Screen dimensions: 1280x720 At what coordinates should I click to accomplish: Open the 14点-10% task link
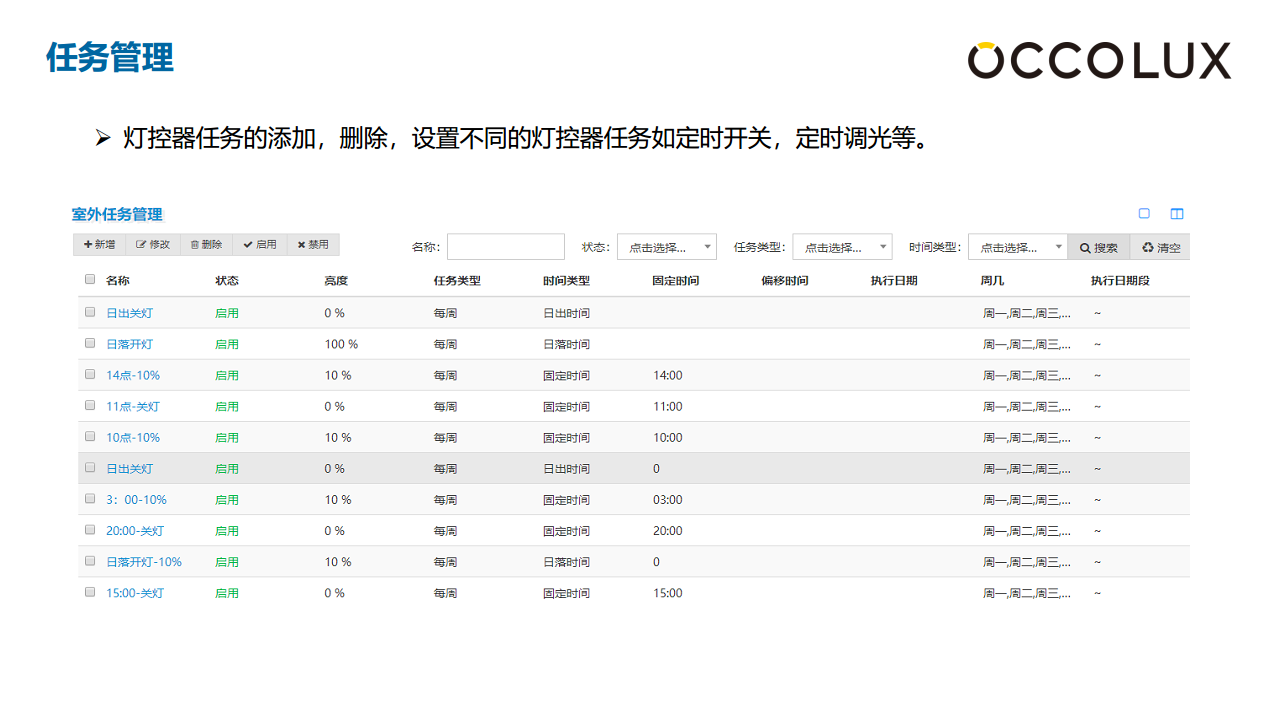click(x=133, y=375)
